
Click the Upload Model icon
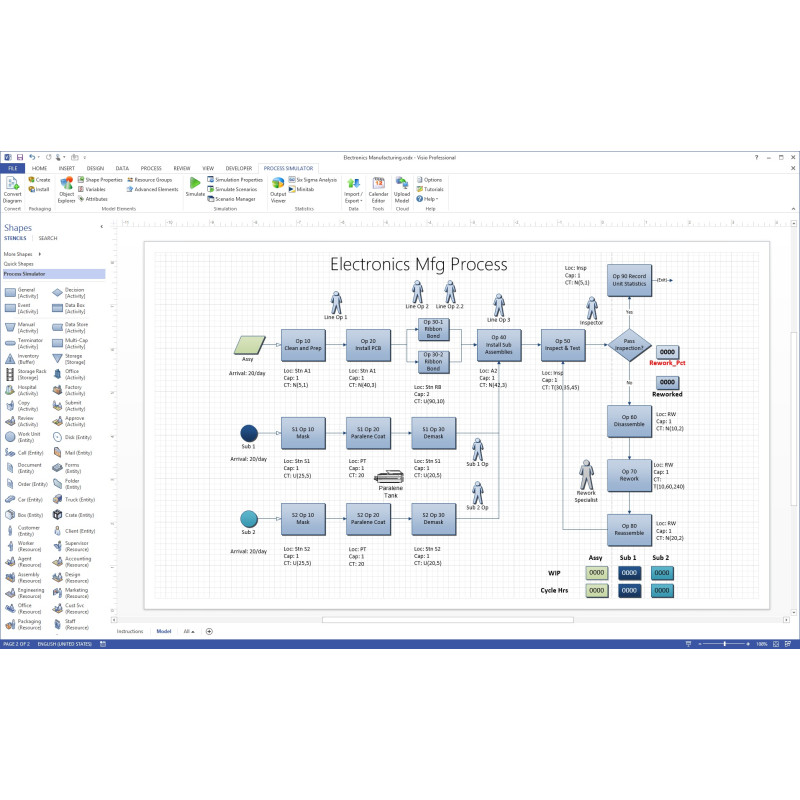(401, 188)
